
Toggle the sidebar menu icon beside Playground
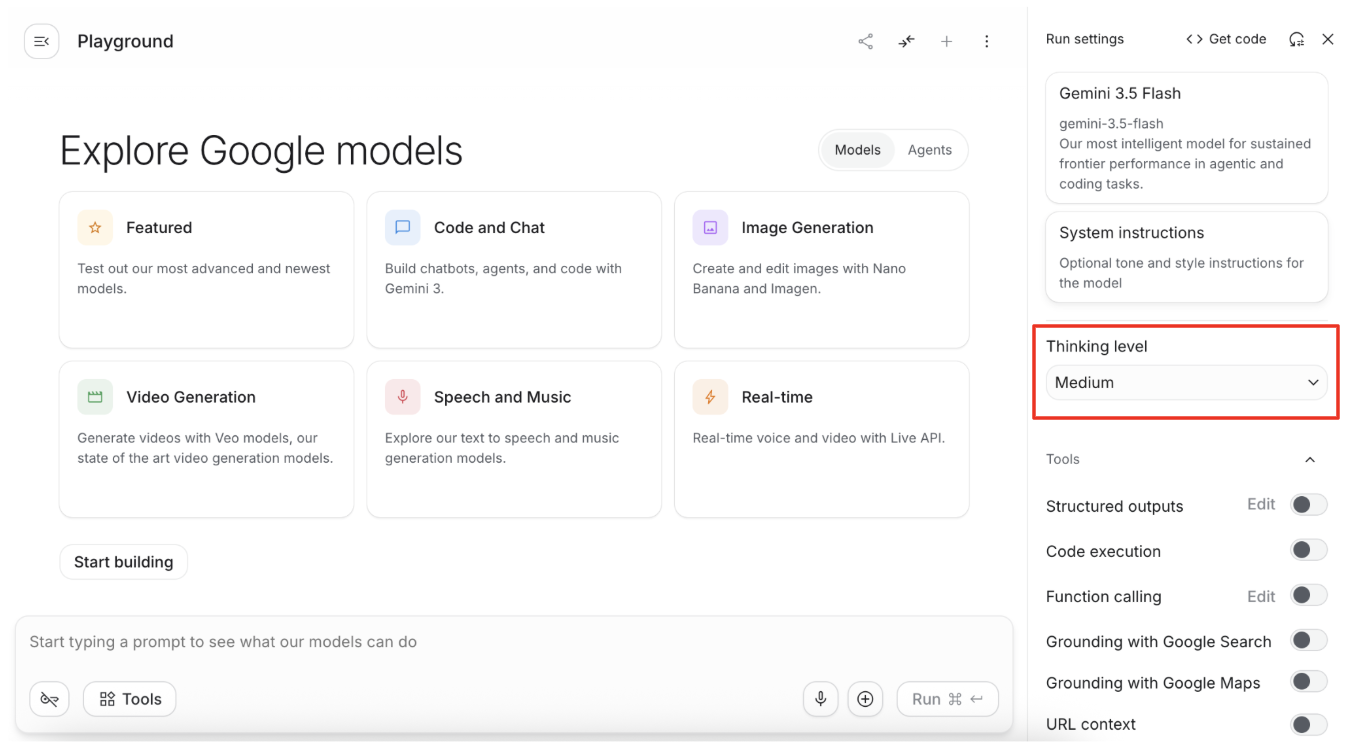42,41
